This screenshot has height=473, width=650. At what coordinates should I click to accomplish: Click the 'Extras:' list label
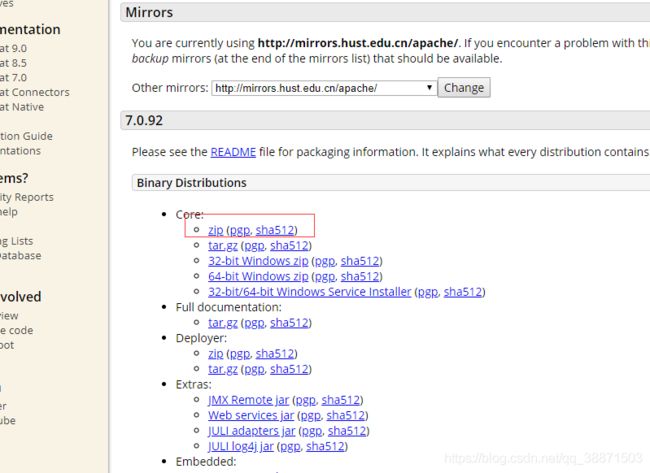tap(194, 384)
